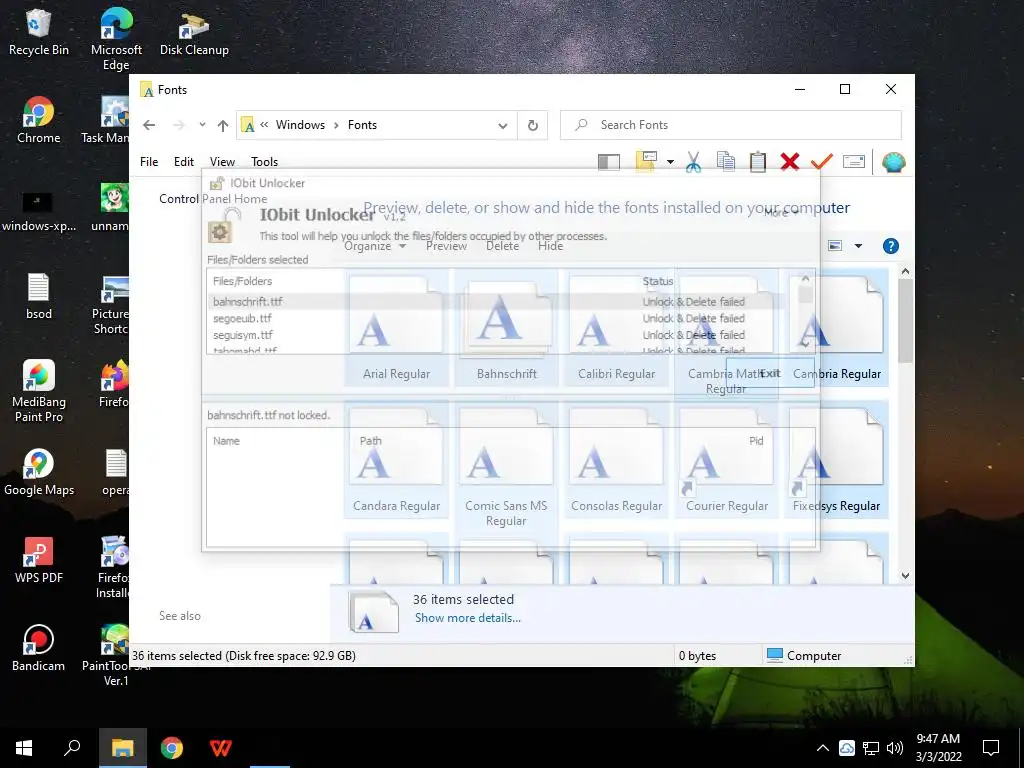The image size is (1024, 768).
Task: Click the segoeuib.ttf row in IObit Unlocker
Action: point(494,319)
